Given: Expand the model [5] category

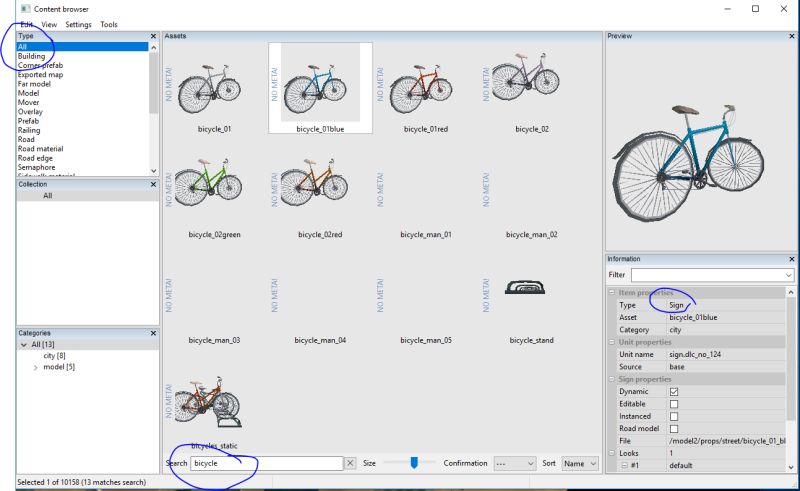Looking at the screenshot, I should point(35,367).
